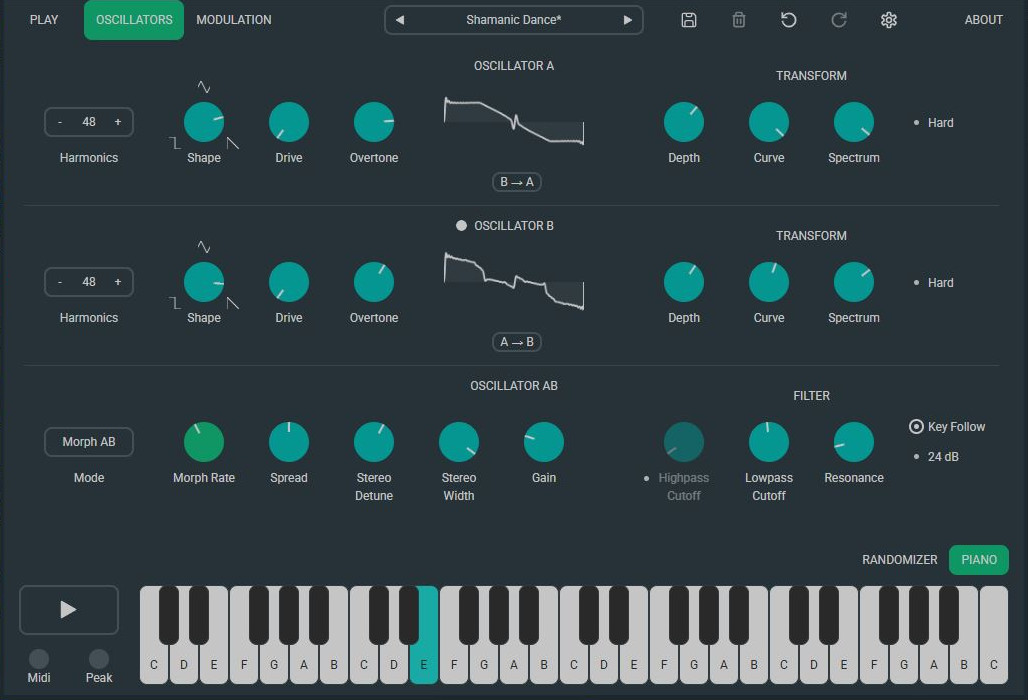
Task: Switch to the PLAY tab
Action: tap(44, 20)
